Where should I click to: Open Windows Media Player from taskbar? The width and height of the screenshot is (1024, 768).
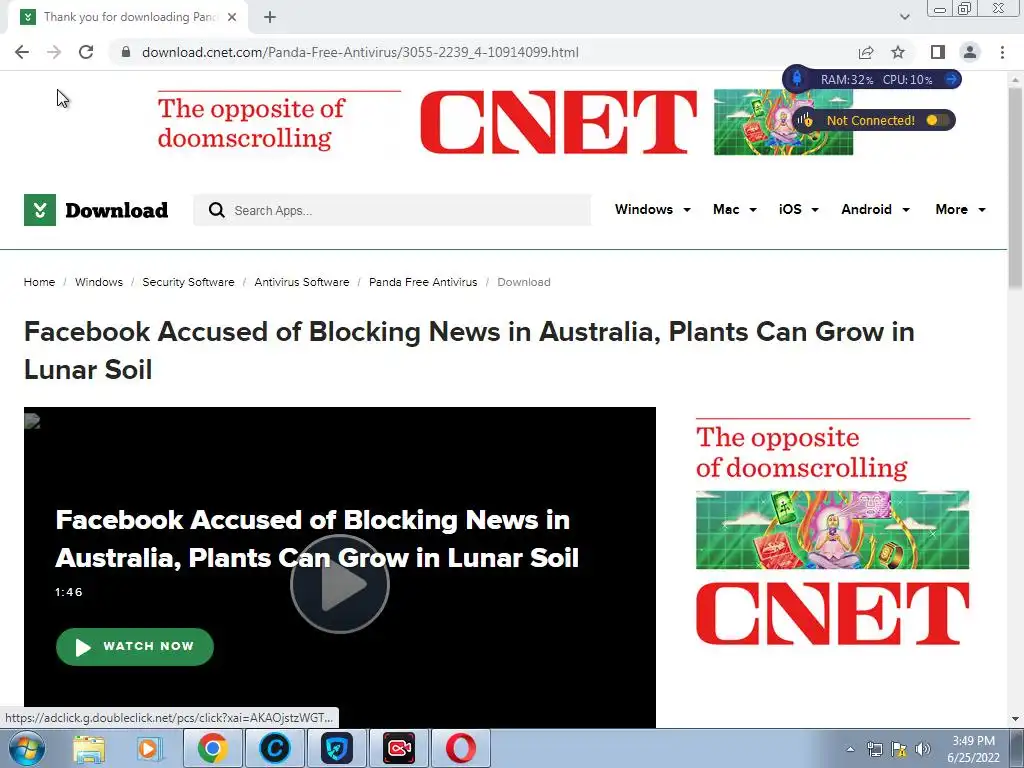(x=149, y=748)
